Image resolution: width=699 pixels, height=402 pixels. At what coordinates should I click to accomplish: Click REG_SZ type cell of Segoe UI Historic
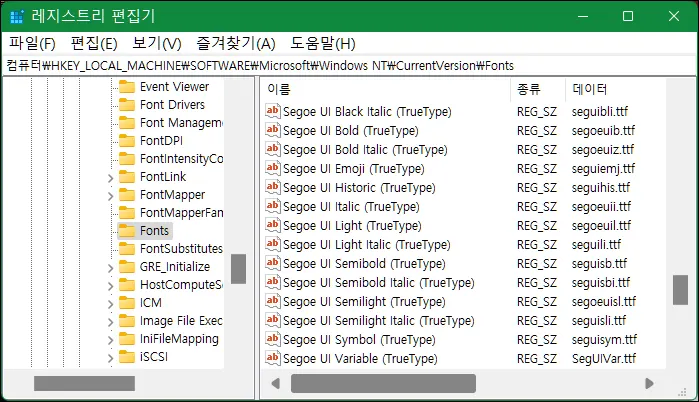pos(537,188)
